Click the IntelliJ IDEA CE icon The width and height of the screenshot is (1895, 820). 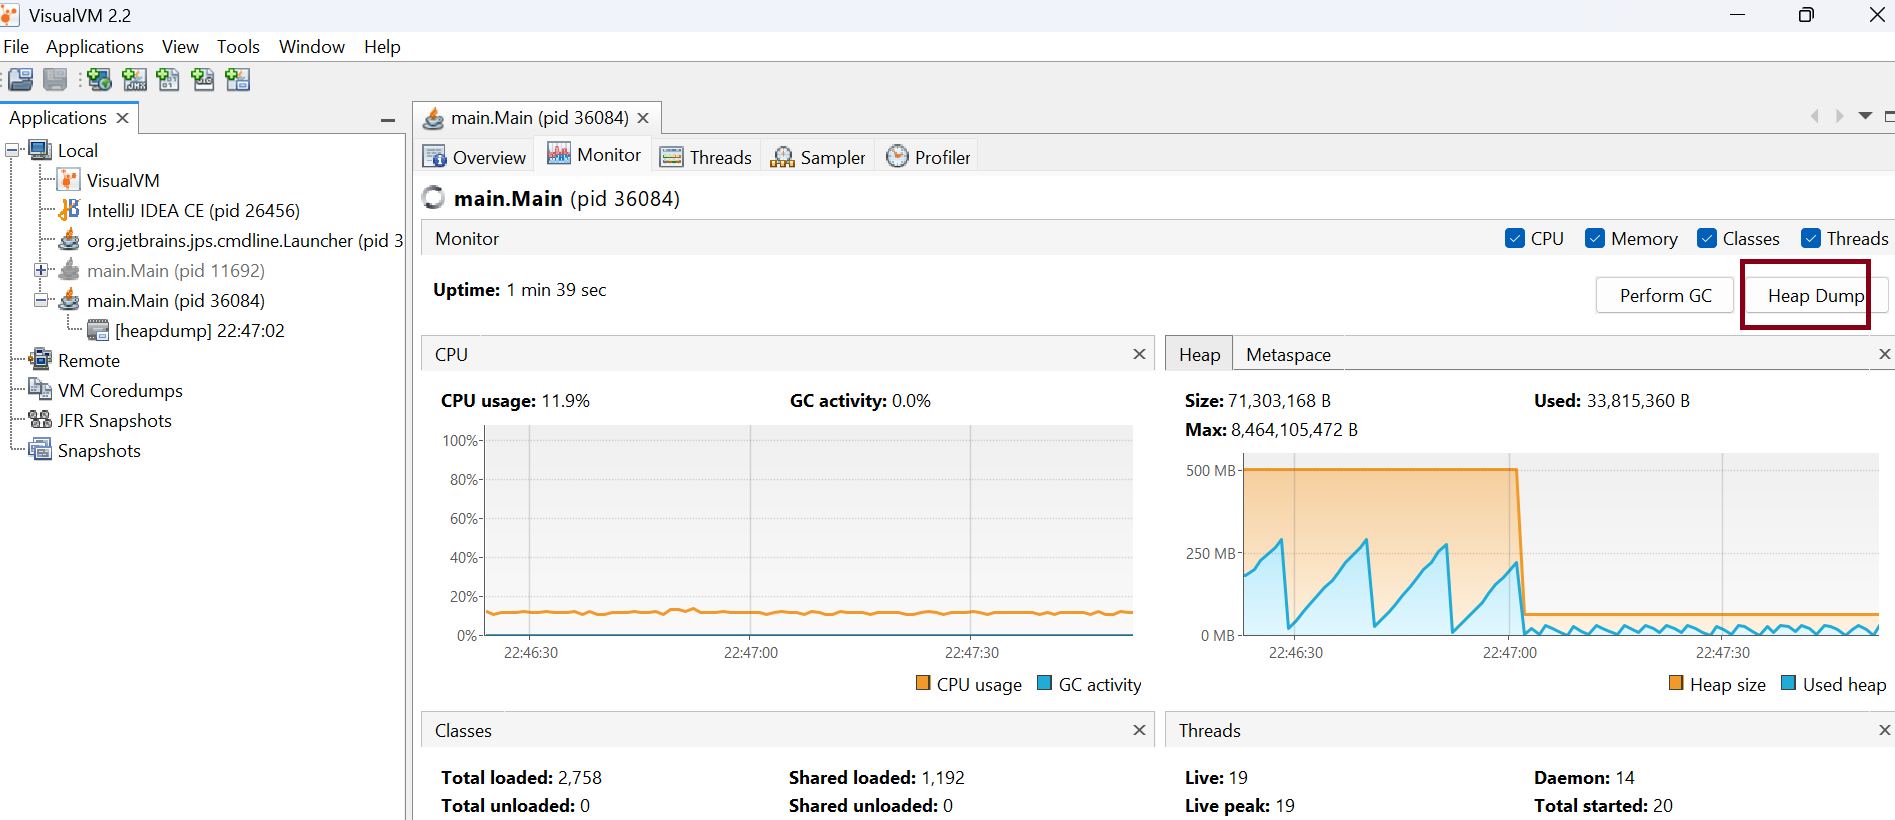click(x=69, y=210)
